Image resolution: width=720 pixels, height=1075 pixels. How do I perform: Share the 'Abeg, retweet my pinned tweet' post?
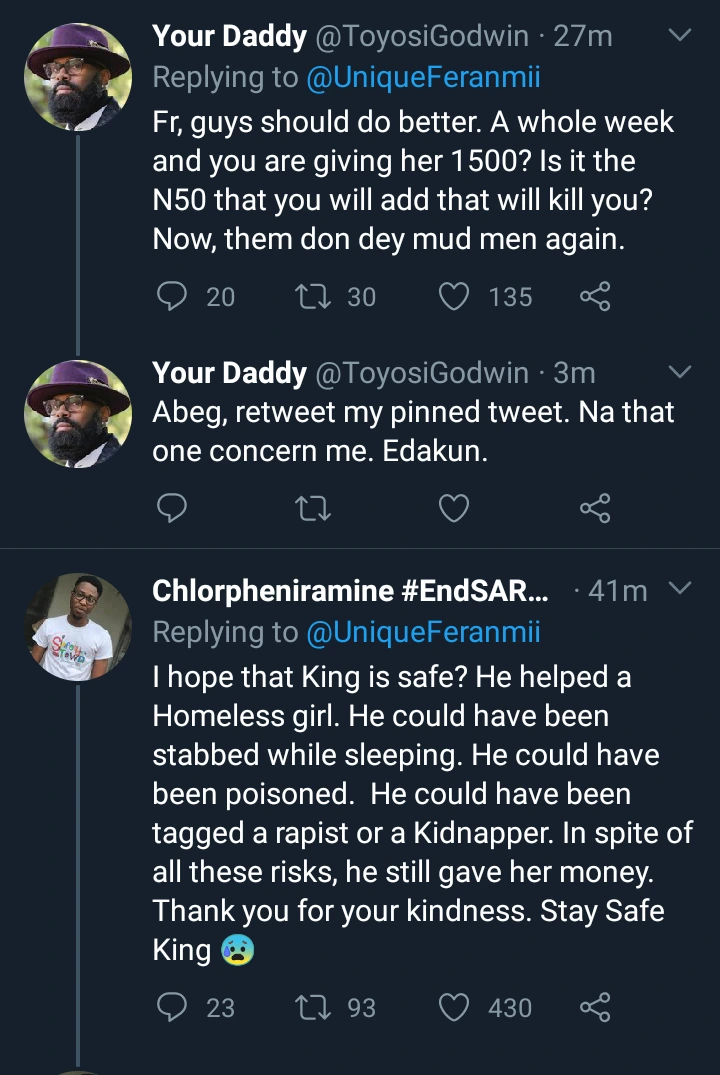pos(594,509)
